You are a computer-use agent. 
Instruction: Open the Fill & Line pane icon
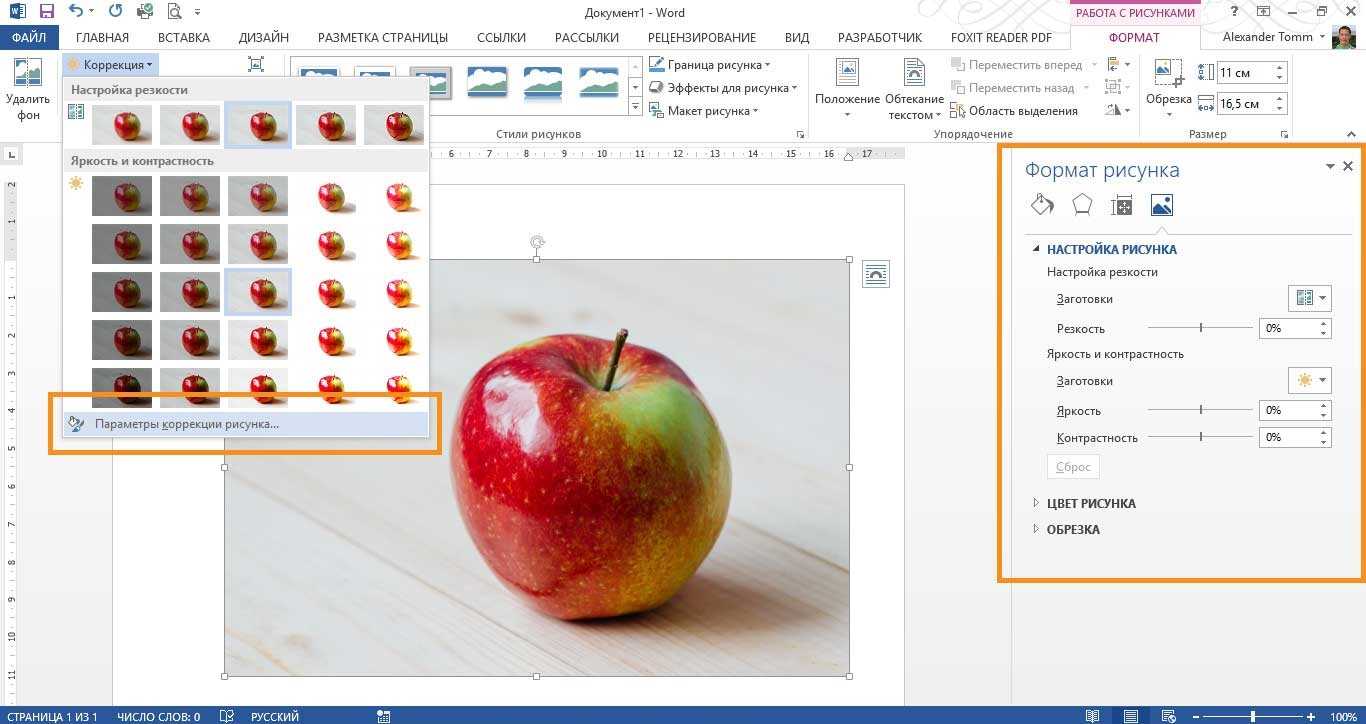1042,205
